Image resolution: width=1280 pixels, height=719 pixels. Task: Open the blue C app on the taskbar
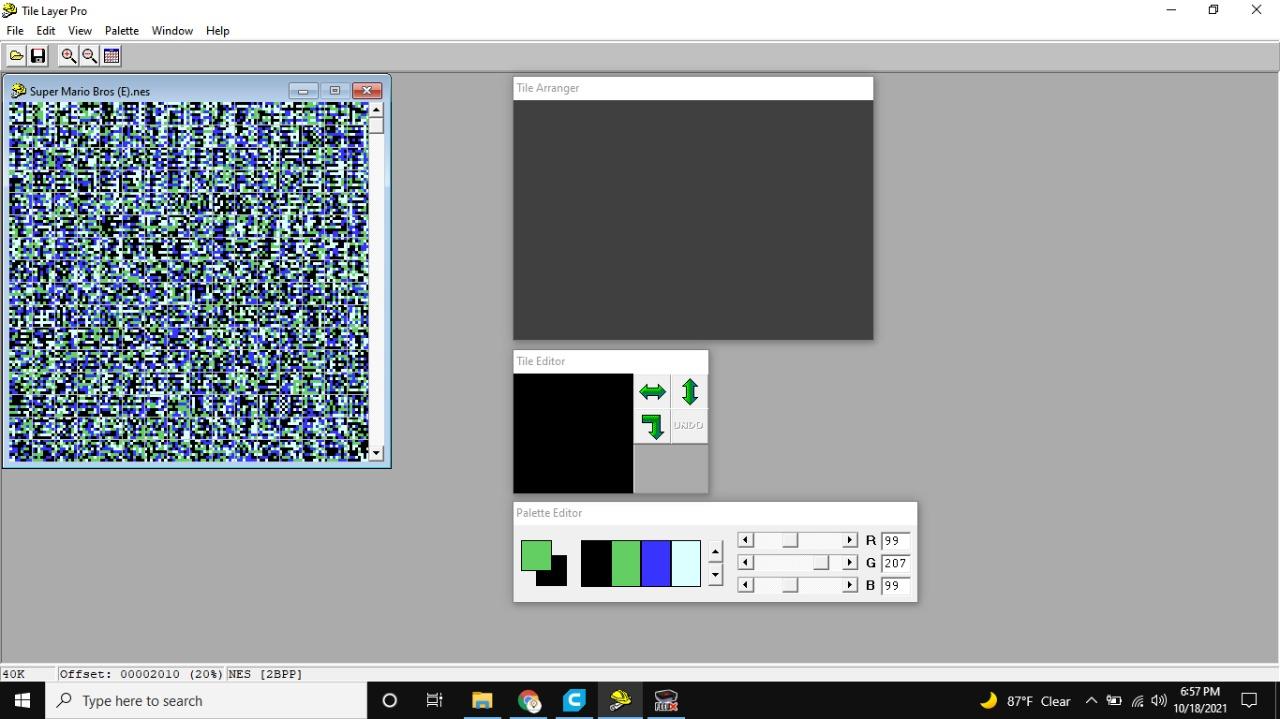(x=574, y=700)
